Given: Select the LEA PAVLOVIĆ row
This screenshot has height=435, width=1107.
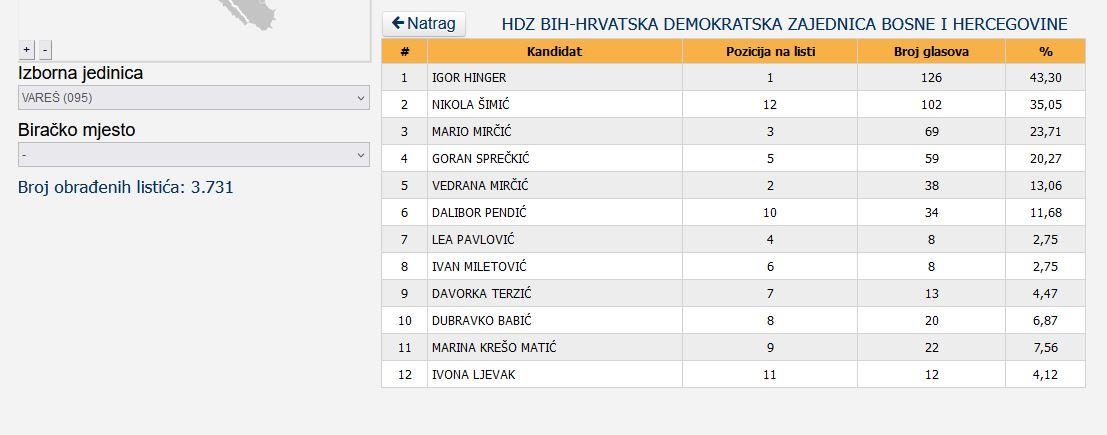Looking at the screenshot, I should point(734,239).
